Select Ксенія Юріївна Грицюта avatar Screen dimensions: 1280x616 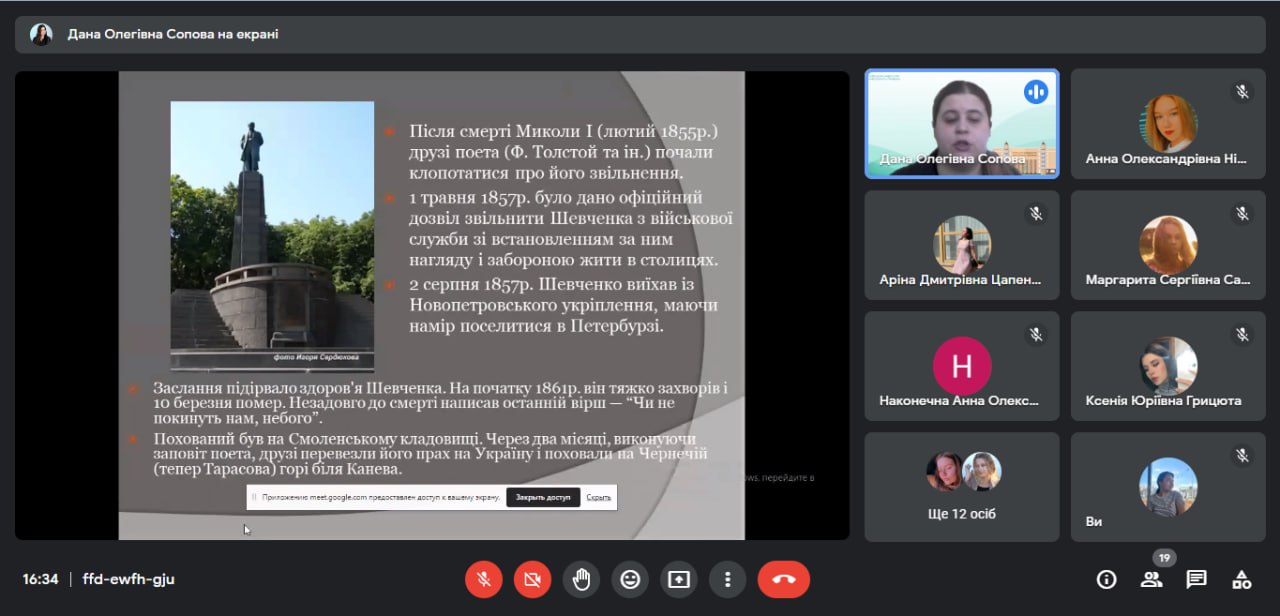(x=1168, y=366)
